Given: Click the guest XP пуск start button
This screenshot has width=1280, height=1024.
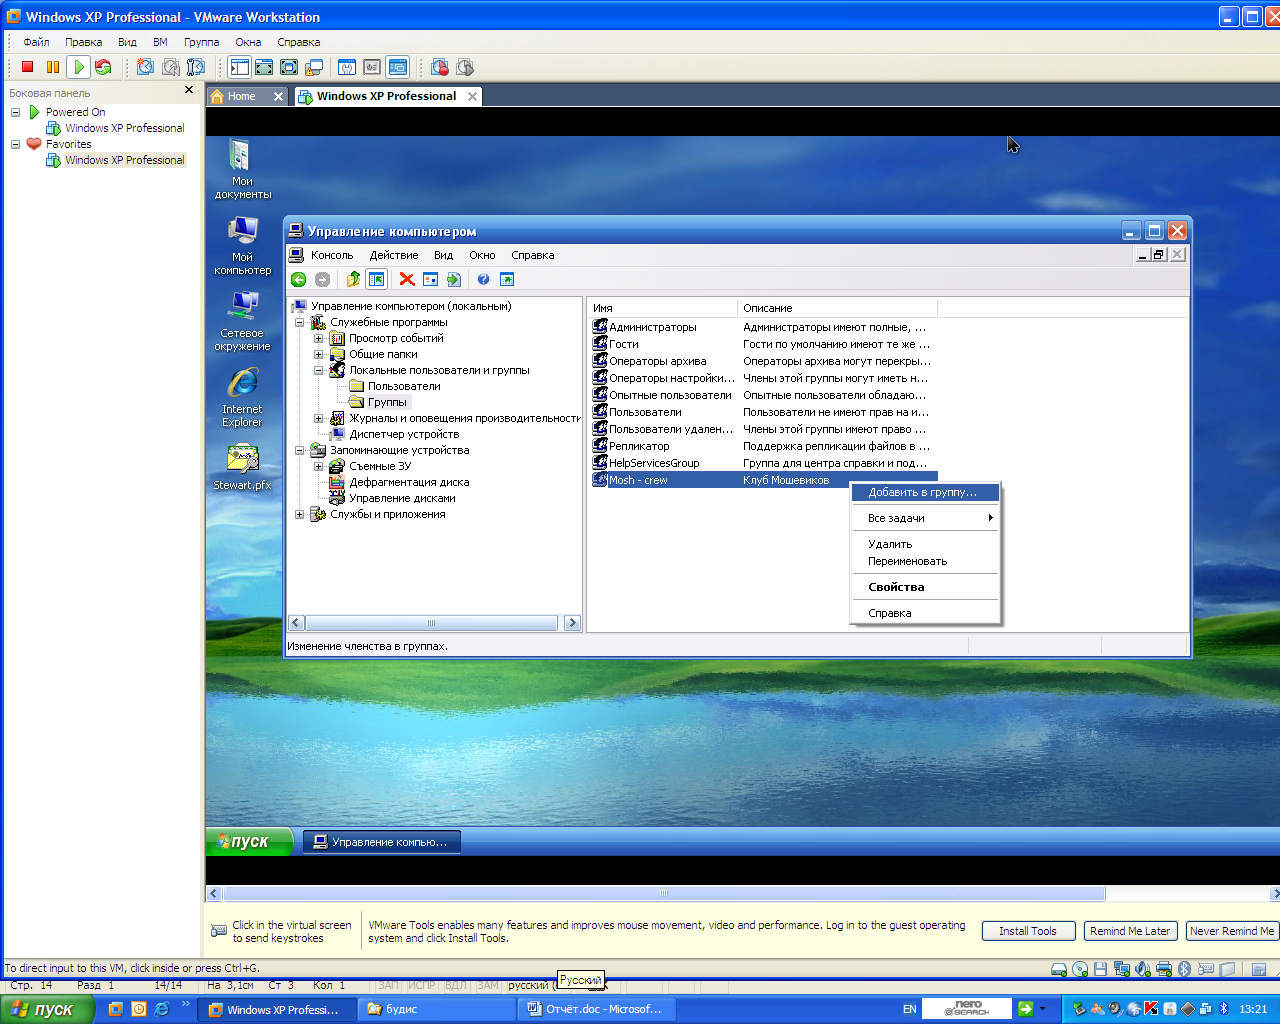Looking at the screenshot, I should [x=250, y=842].
